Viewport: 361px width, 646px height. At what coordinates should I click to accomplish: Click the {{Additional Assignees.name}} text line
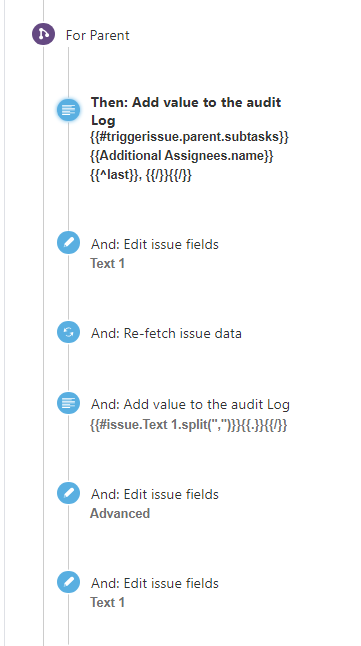pyautogui.click(x=182, y=156)
